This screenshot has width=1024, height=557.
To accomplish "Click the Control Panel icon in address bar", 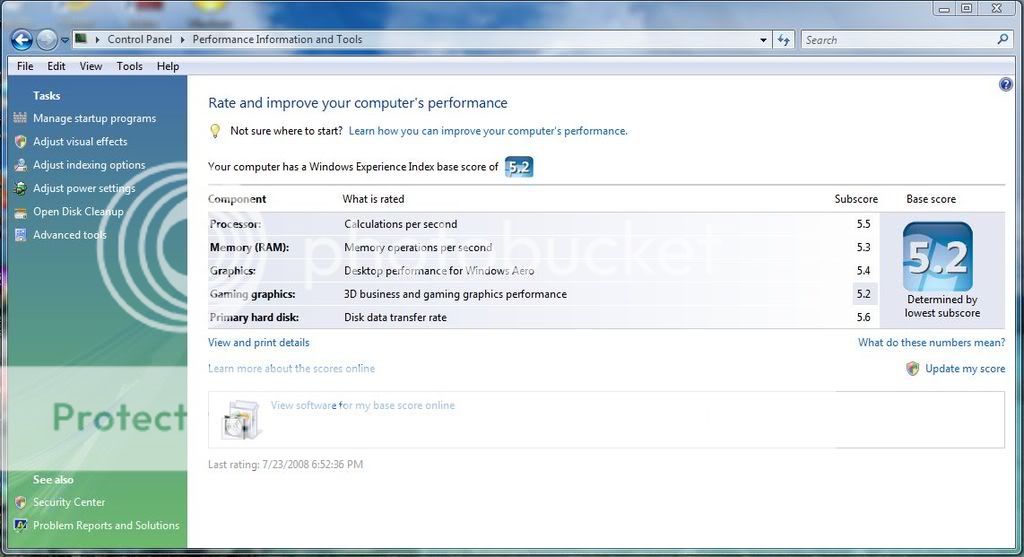I will [81, 39].
